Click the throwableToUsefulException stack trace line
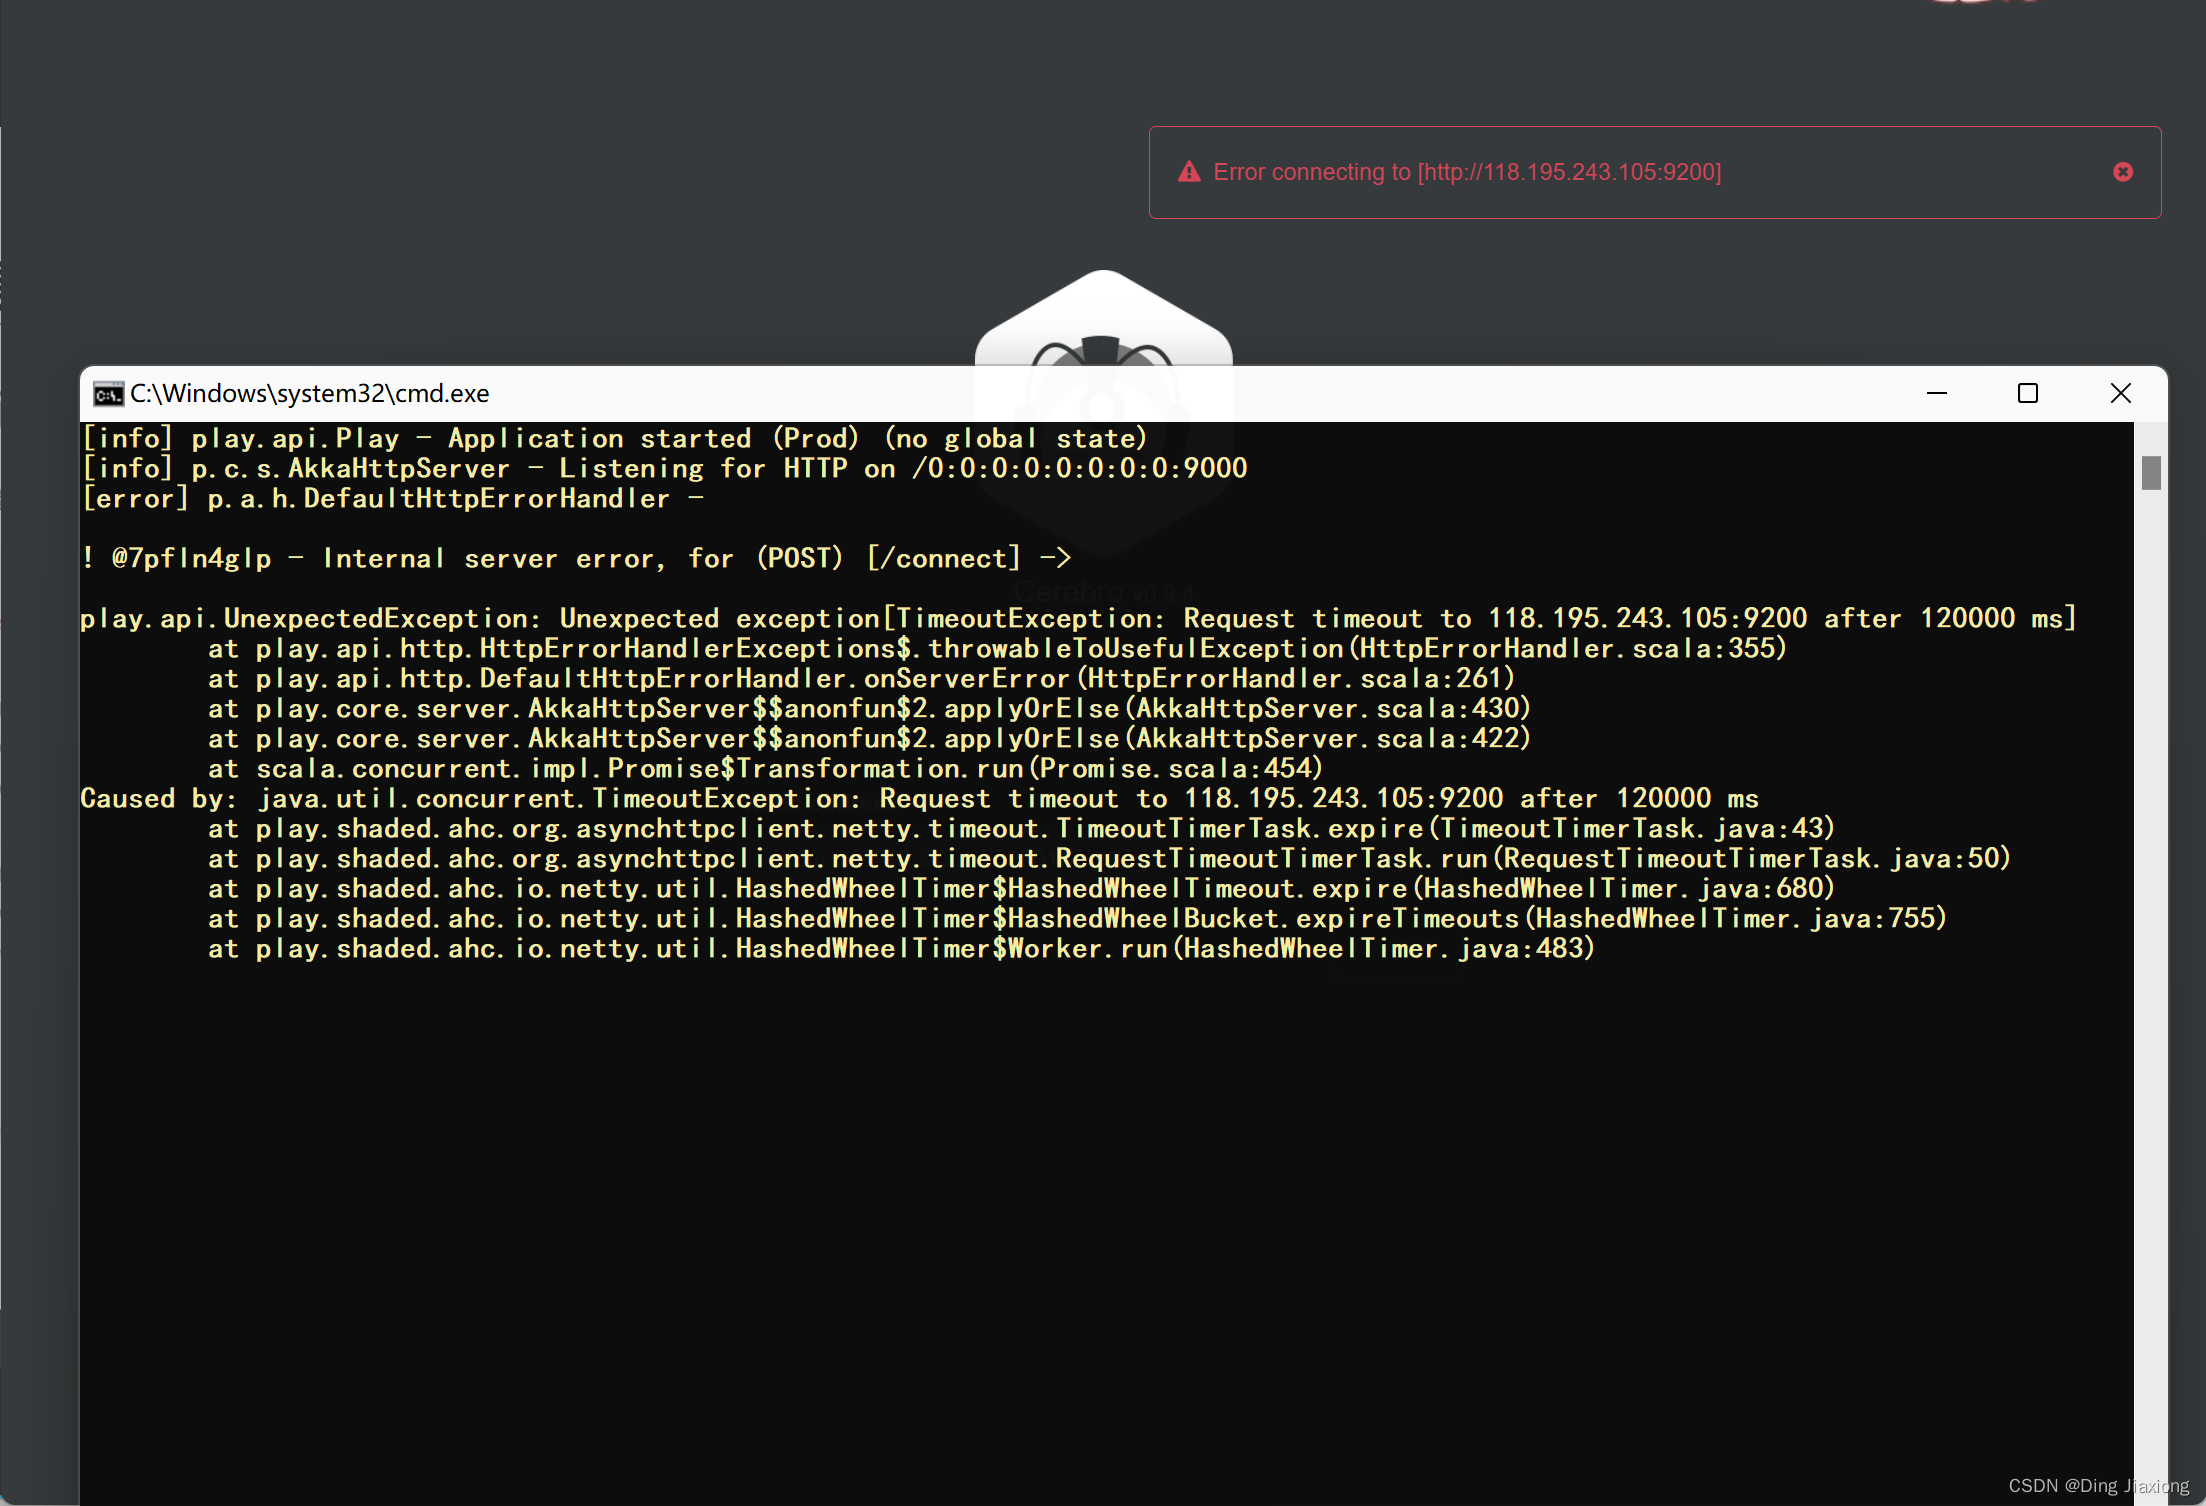This screenshot has height=1506, width=2206. 997,648
